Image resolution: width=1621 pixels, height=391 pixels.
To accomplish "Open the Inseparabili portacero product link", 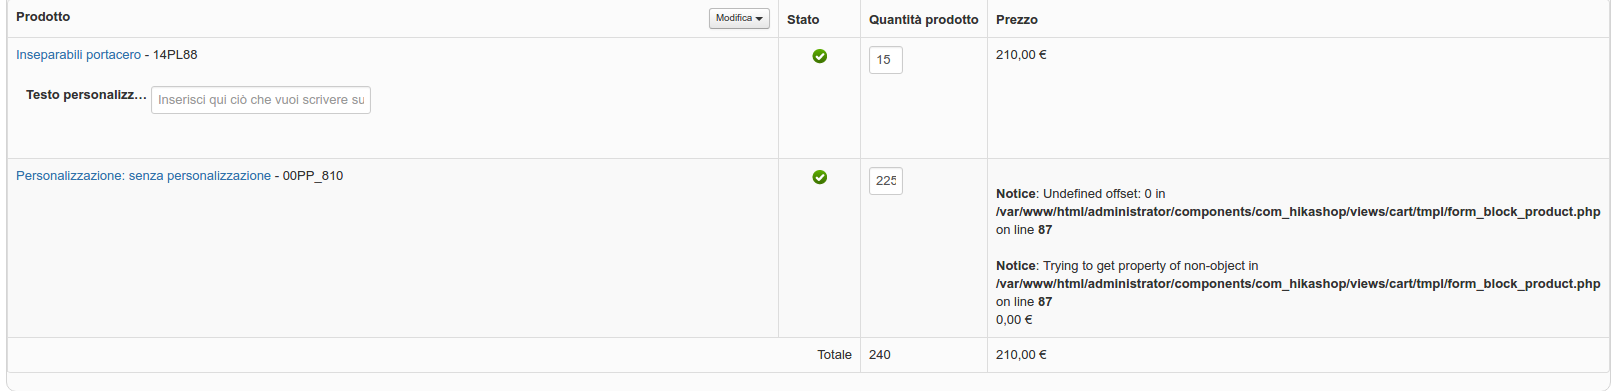I will click(79, 55).
